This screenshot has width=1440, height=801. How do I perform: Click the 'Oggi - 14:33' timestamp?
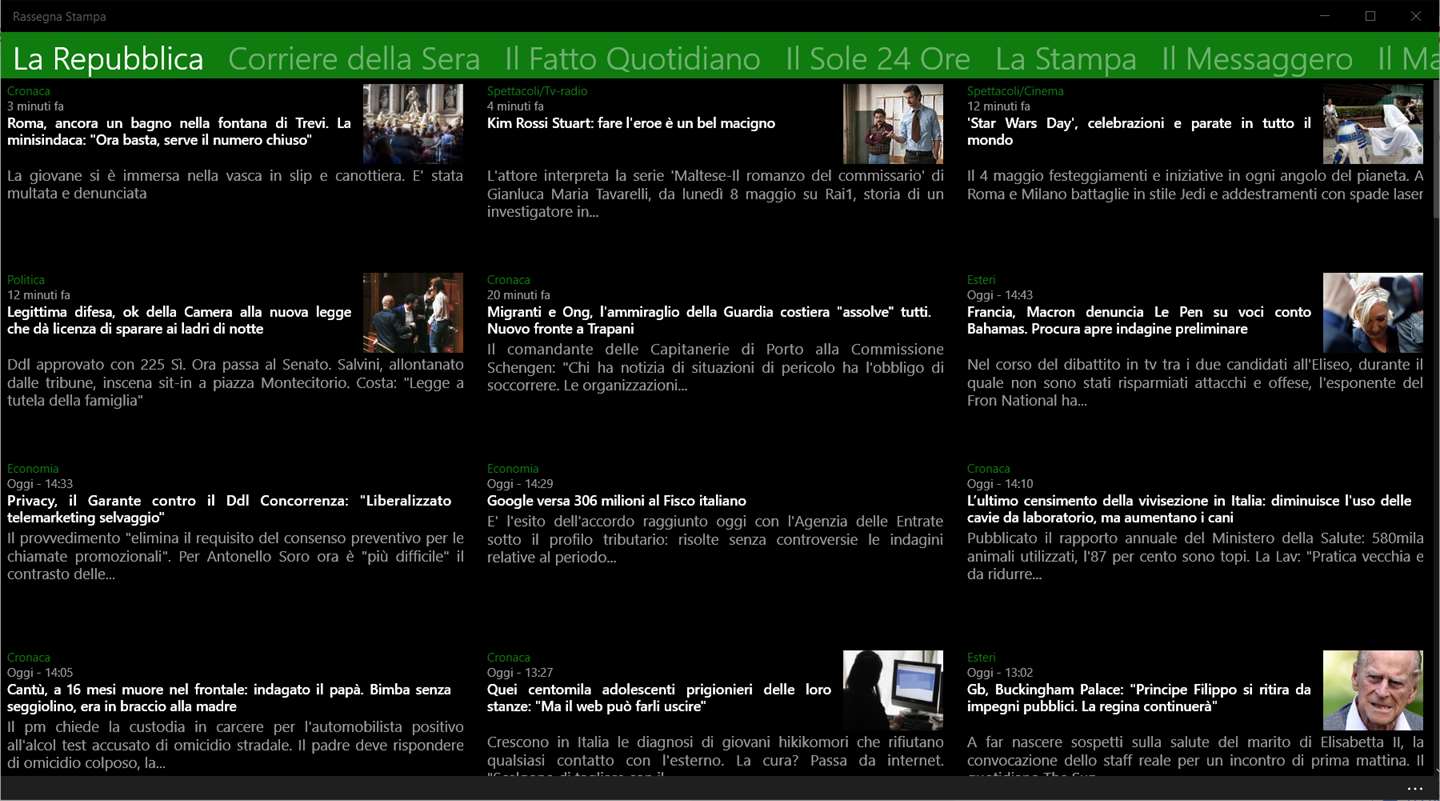40,484
